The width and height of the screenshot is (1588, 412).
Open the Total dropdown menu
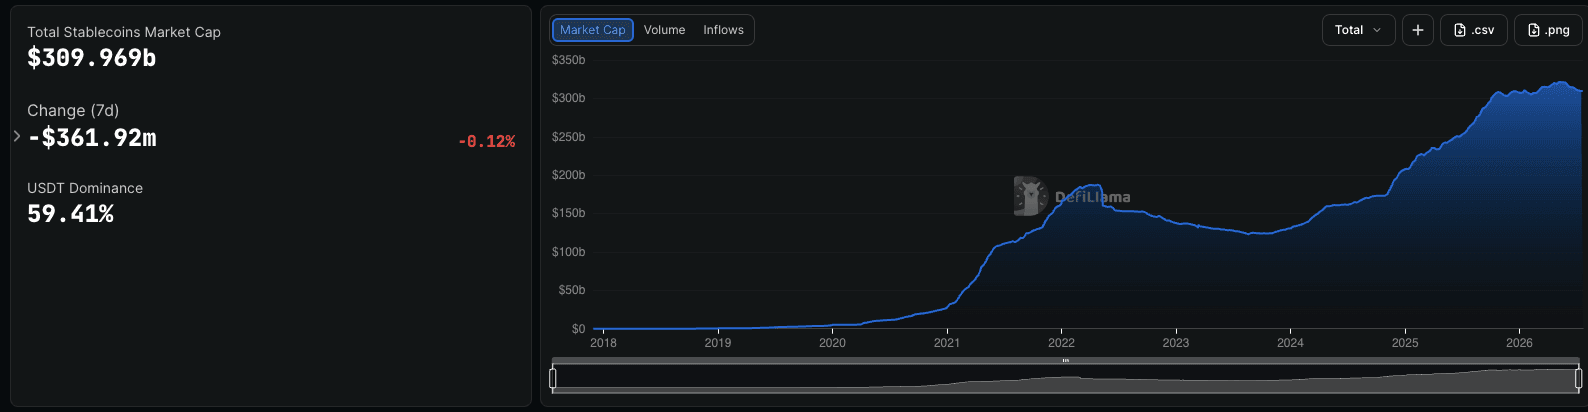click(x=1358, y=30)
